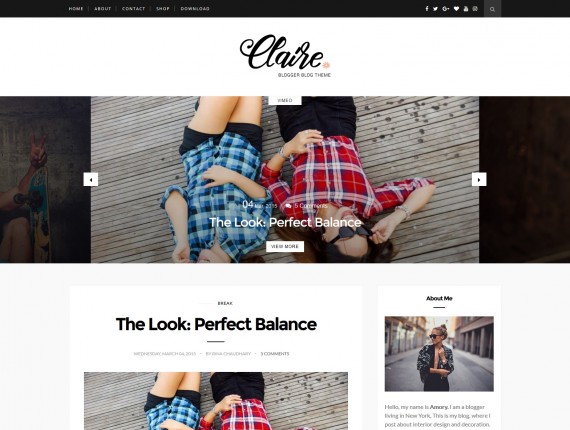Image resolution: width=570 pixels, height=430 pixels.
Task: Open the About menu item
Action: [103, 9]
